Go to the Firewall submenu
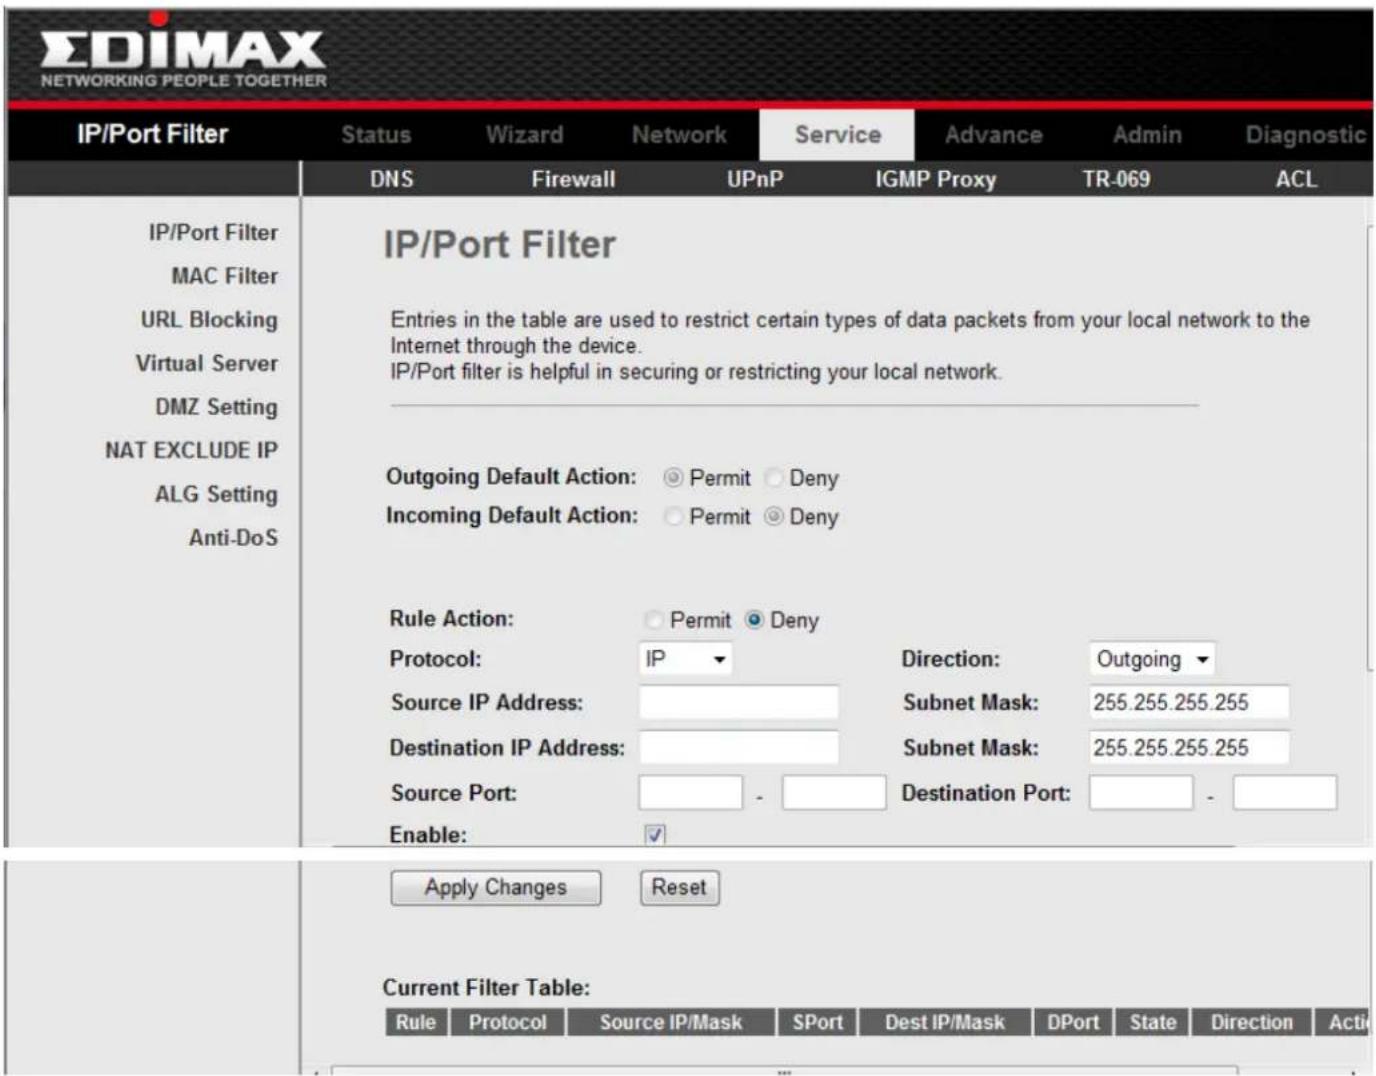This screenshot has height=1076, width=1376. 573,179
